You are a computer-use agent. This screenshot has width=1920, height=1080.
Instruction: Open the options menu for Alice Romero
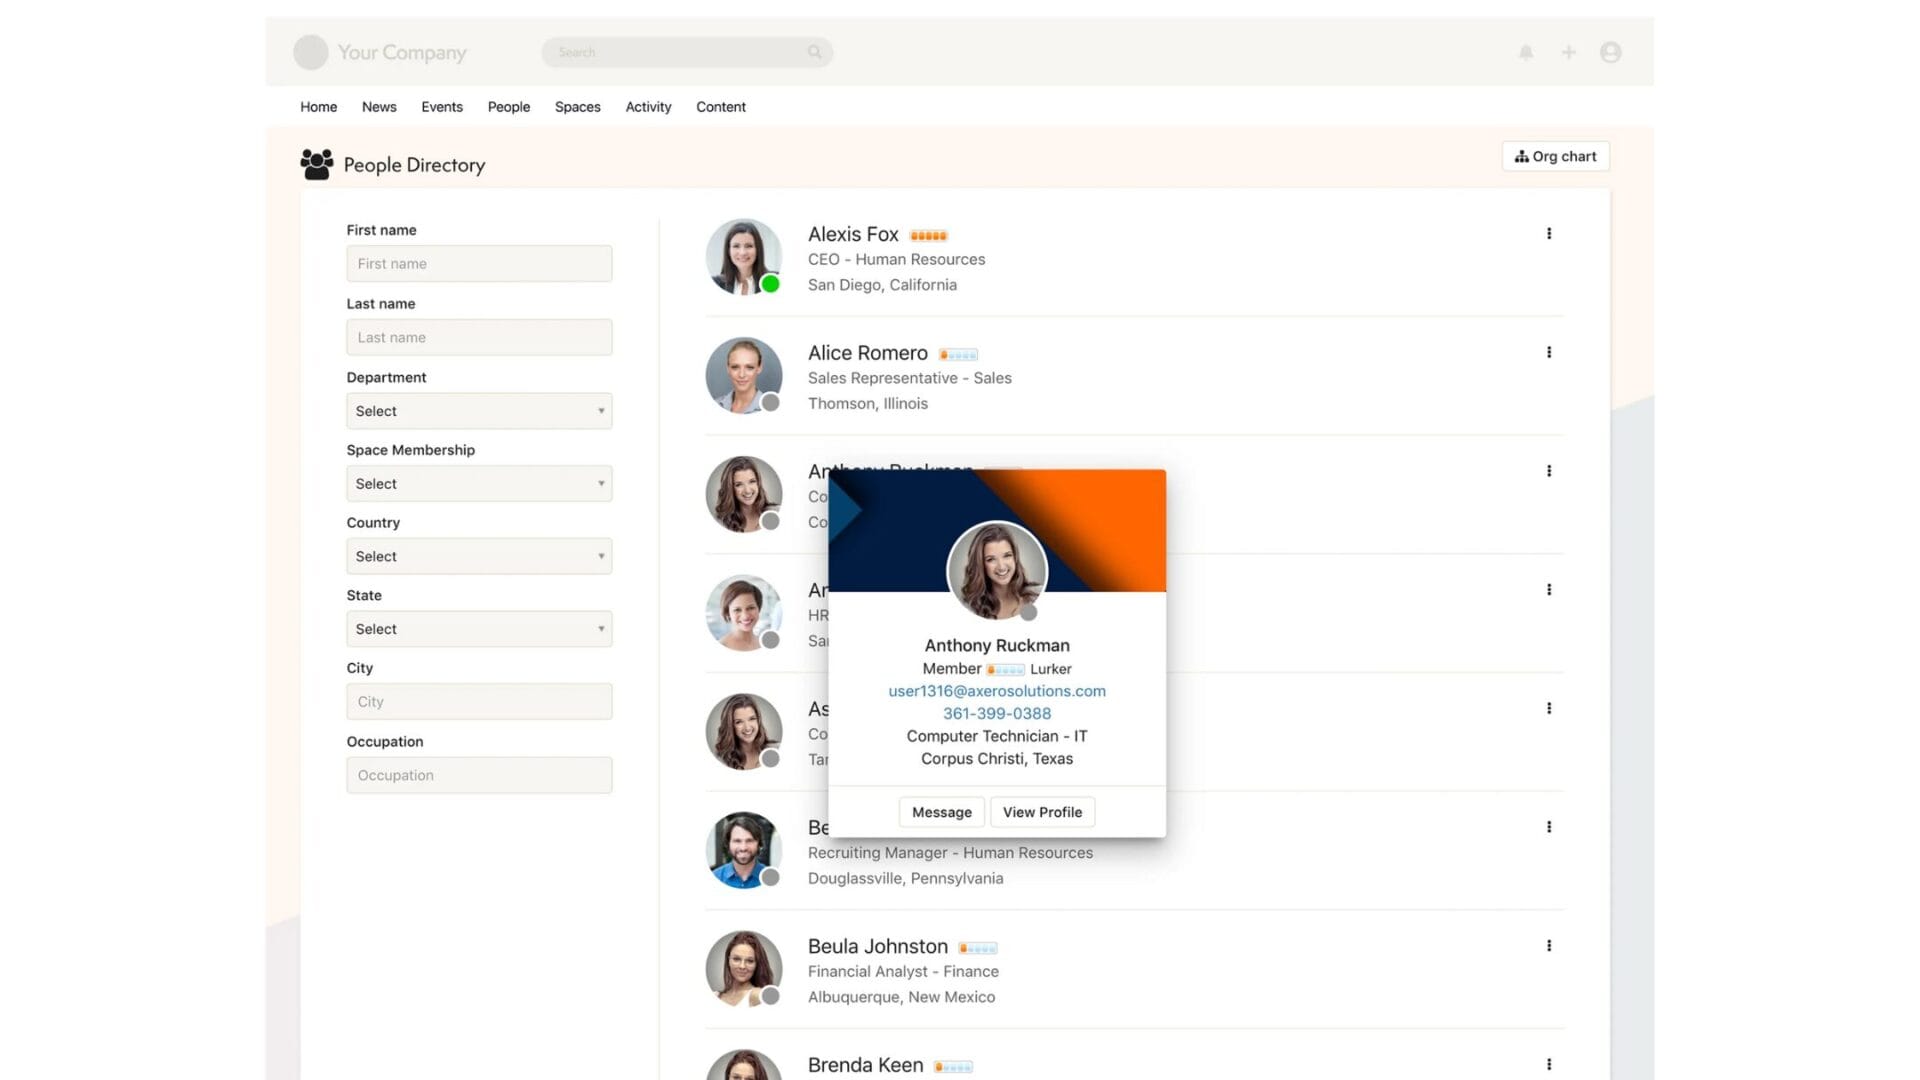tap(1549, 352)
